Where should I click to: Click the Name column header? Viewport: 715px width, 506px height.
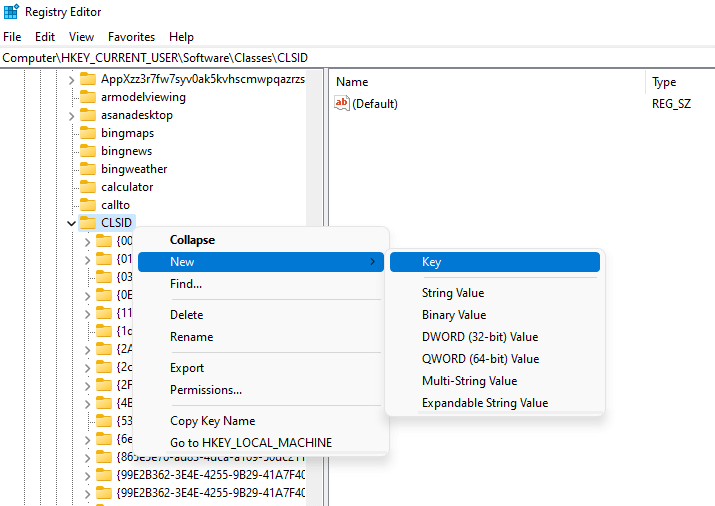coord(352,82)
